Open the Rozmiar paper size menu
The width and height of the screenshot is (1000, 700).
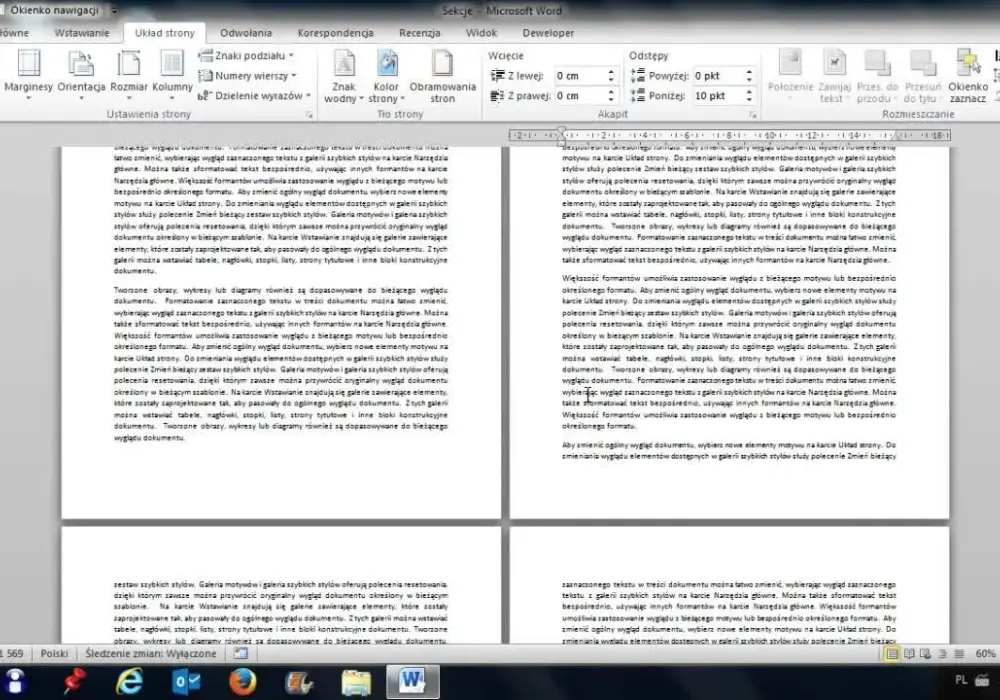click(129, 75)
